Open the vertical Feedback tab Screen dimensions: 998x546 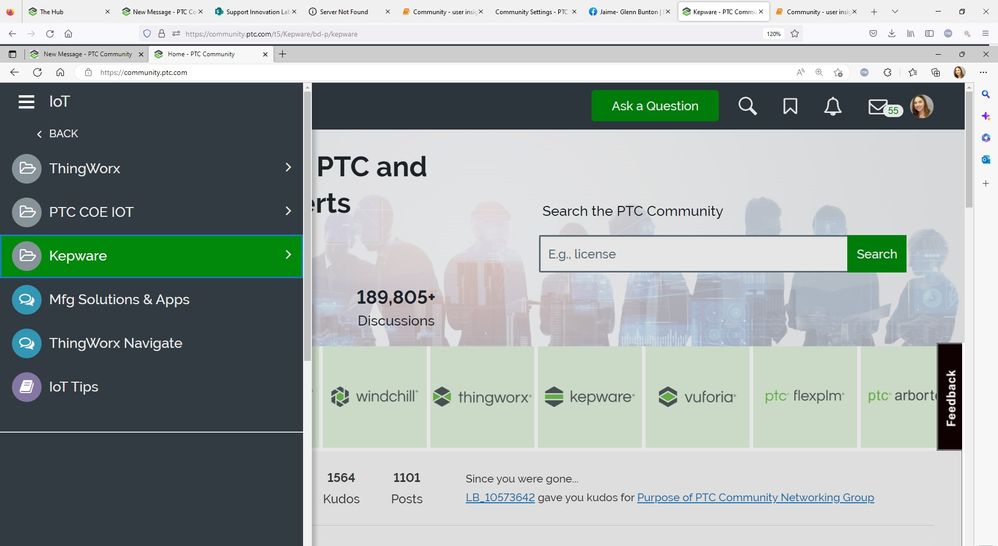950,397
